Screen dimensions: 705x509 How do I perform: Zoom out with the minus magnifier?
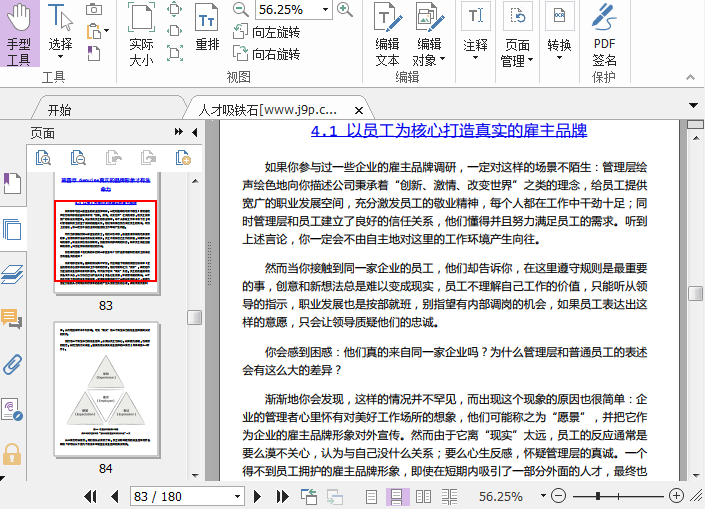[x=241, y=10]
